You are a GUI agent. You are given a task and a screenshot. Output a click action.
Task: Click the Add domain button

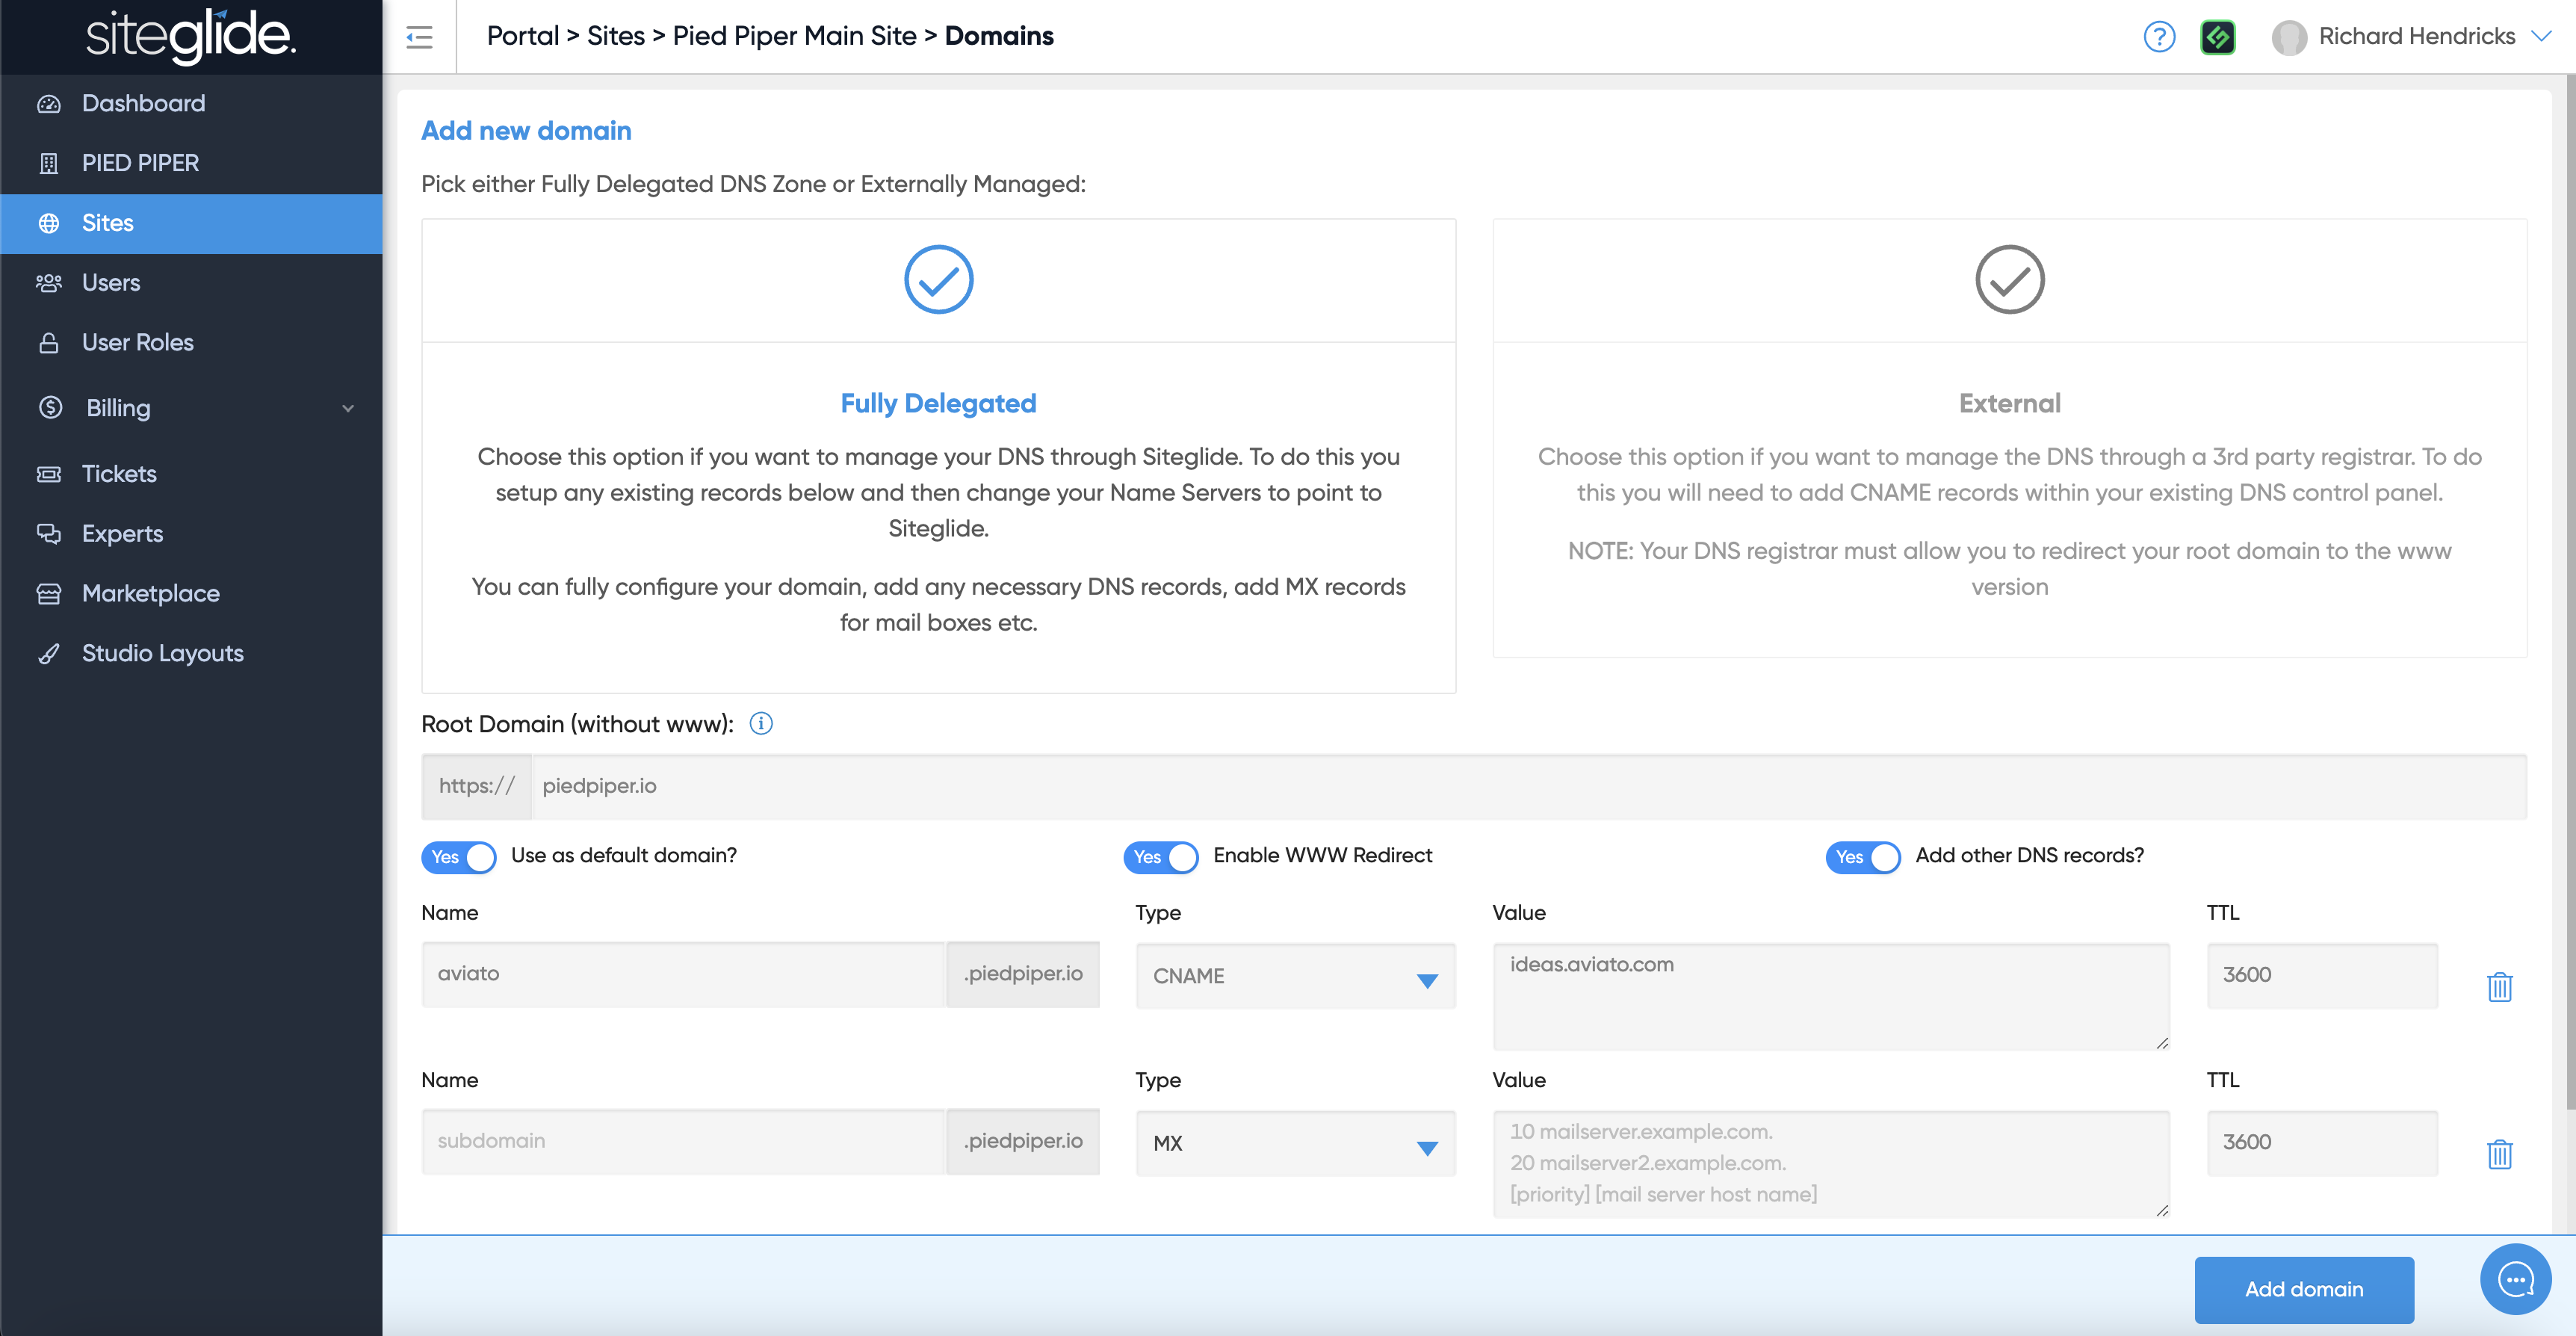coord(2303,1289)
